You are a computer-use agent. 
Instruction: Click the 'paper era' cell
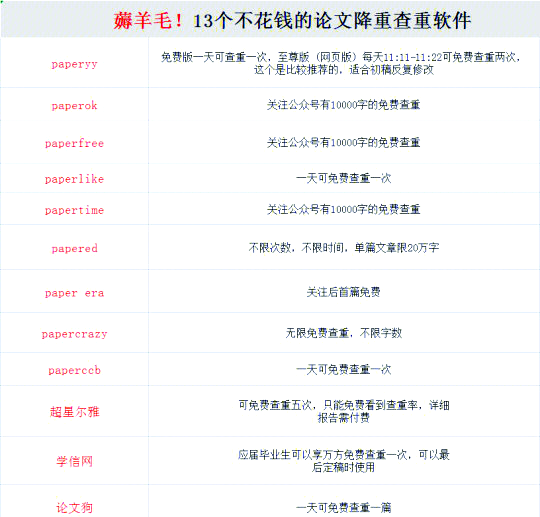pos(74,292)
